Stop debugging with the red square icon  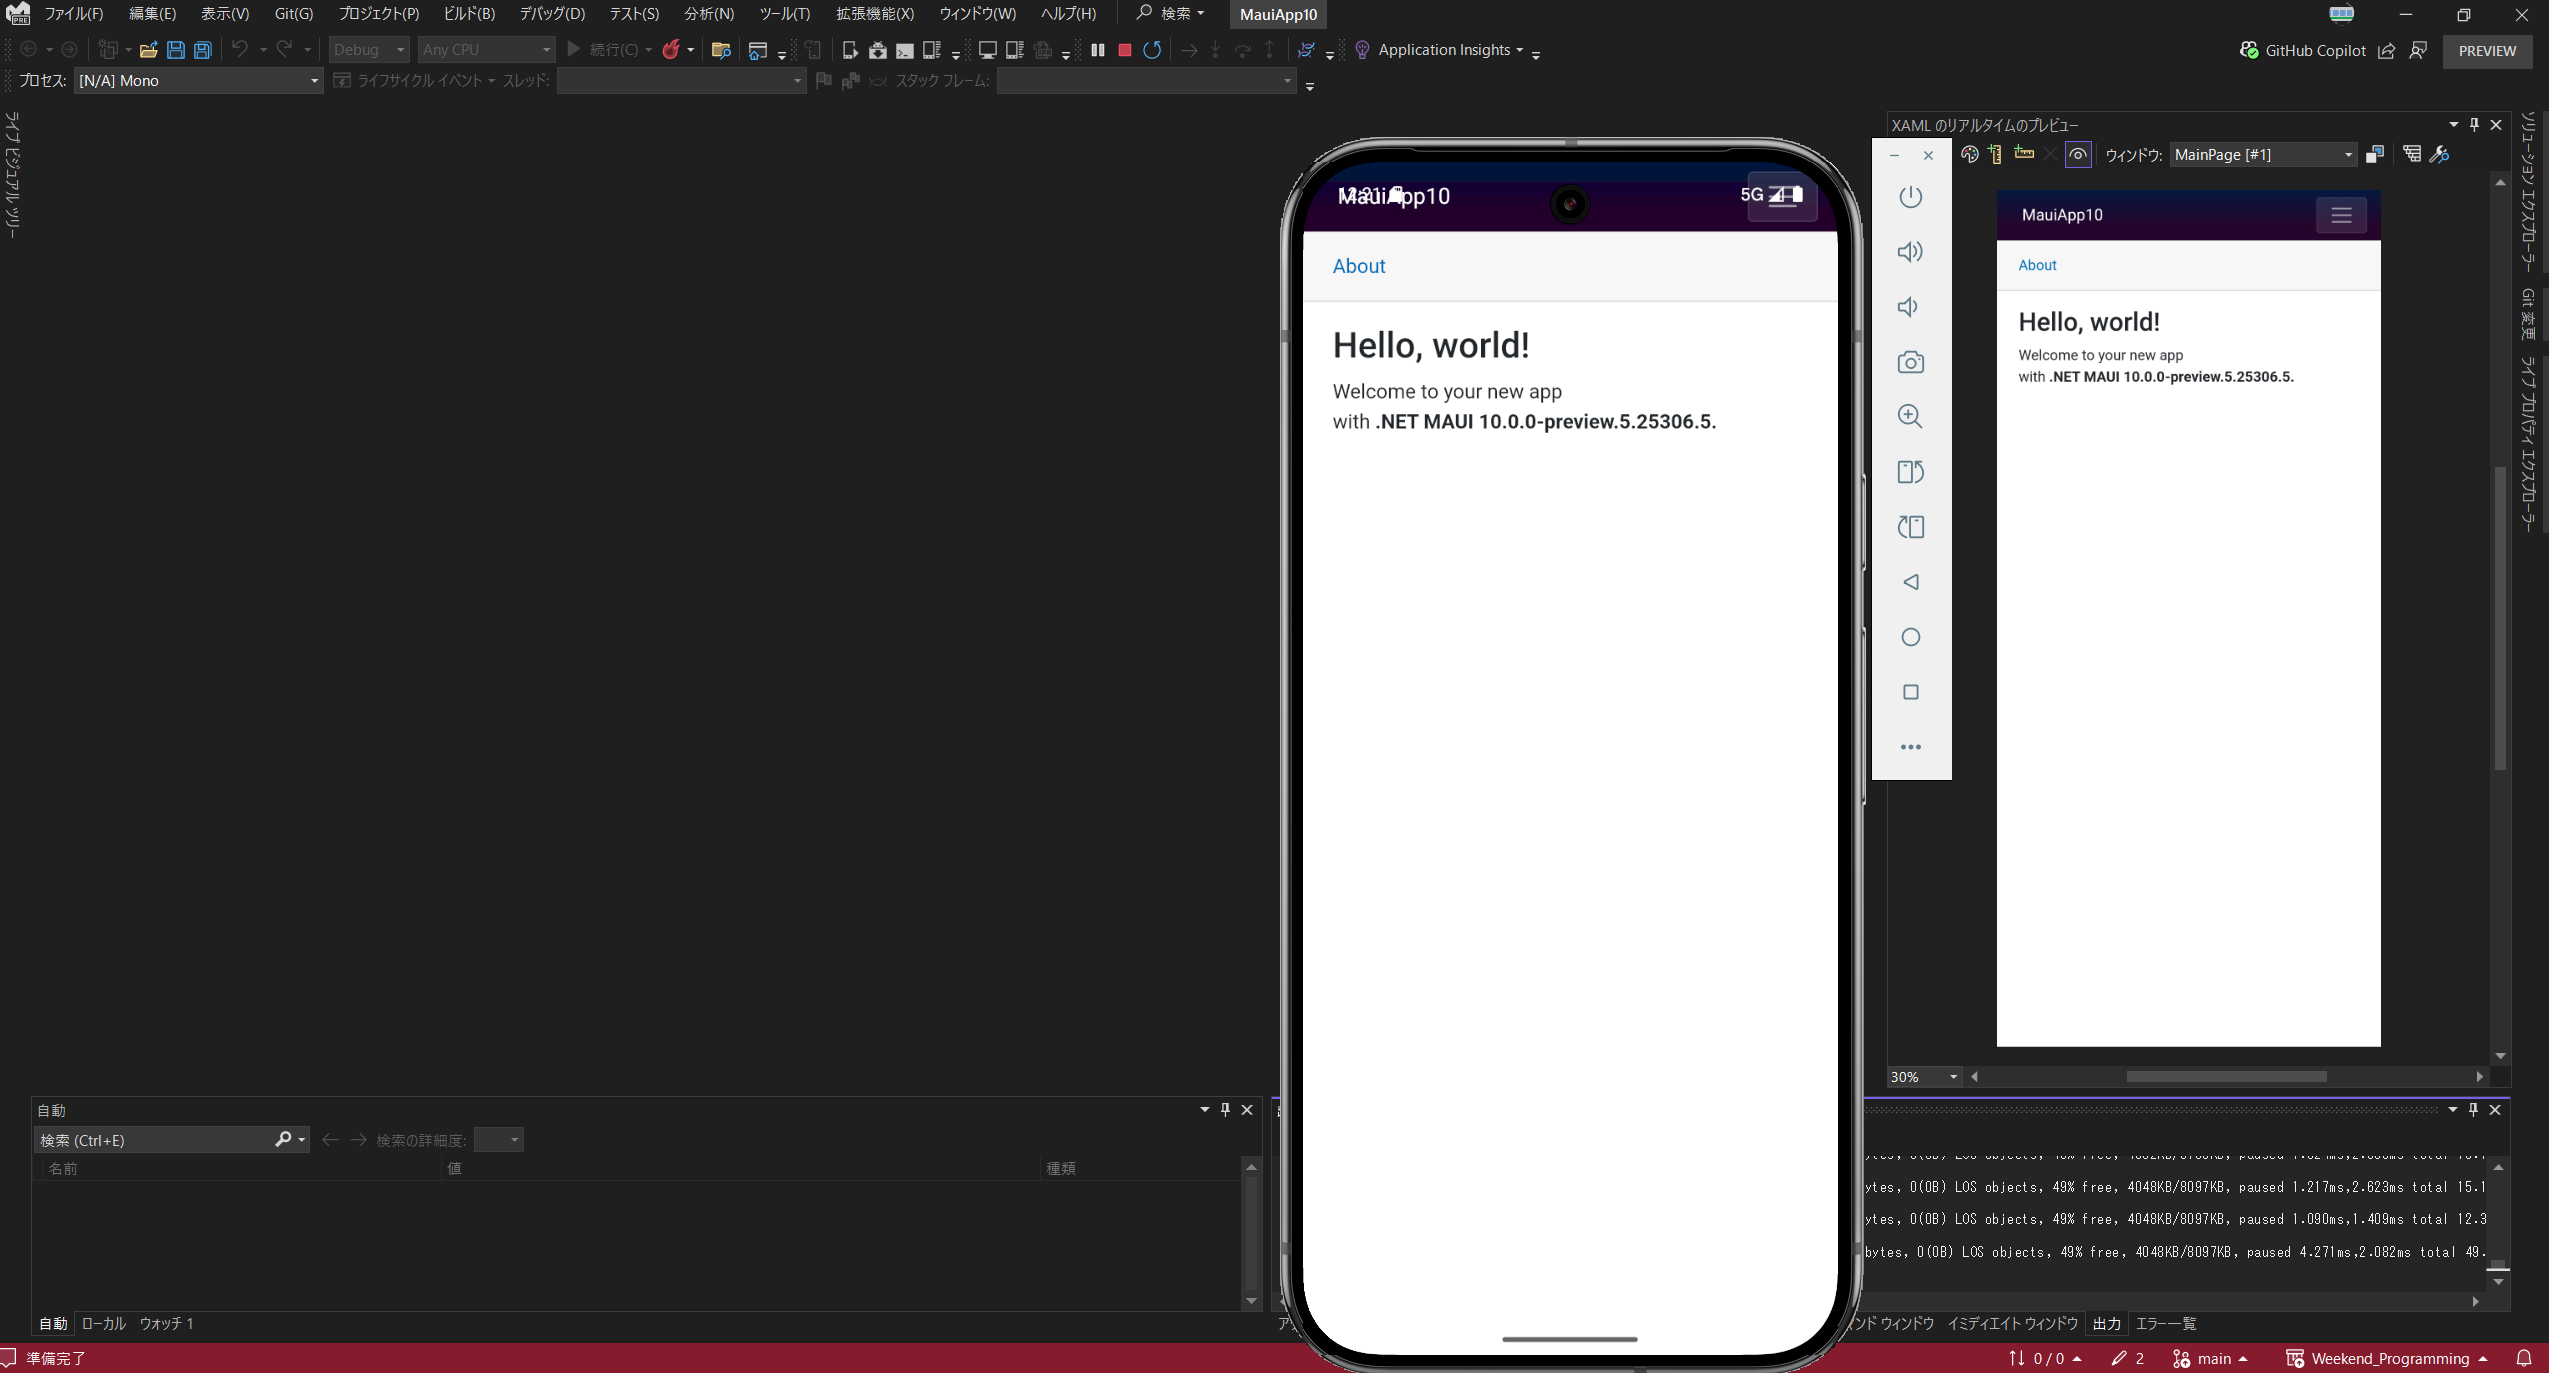pyautogui.click(x=1125, y=49)
